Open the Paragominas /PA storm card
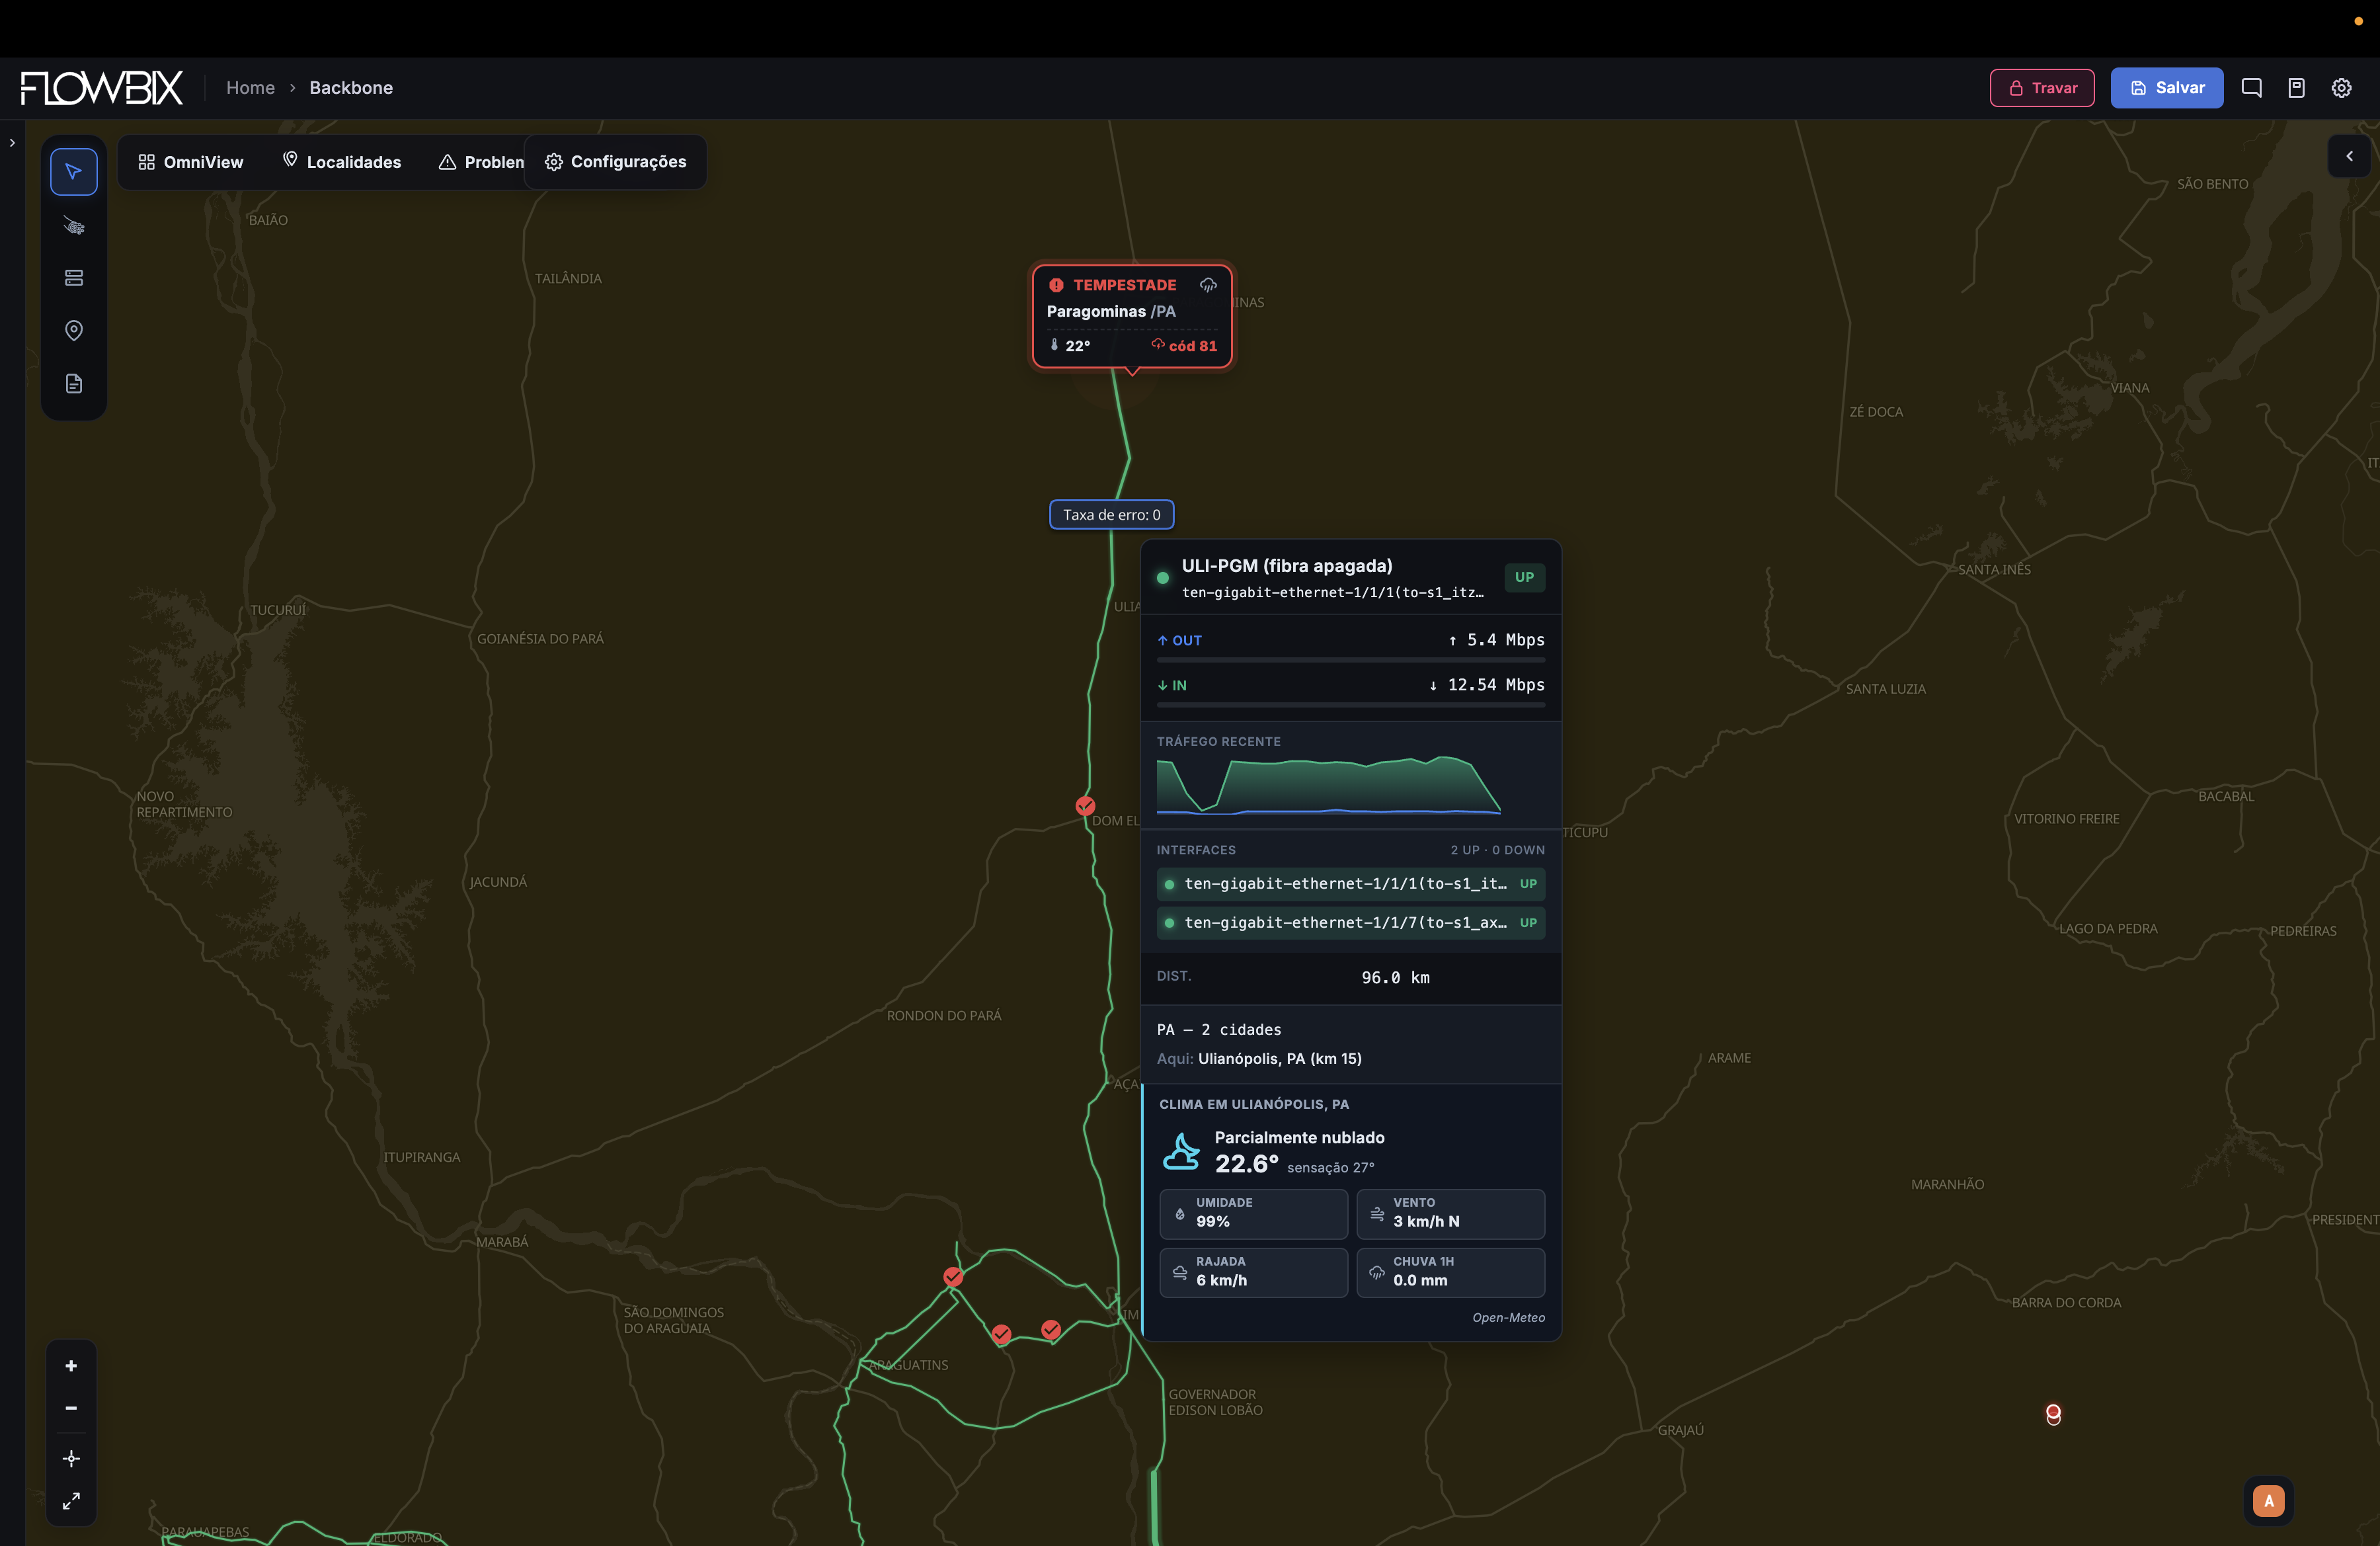The width and height of the screenshot is (2380, 1546). [1132, 316]
